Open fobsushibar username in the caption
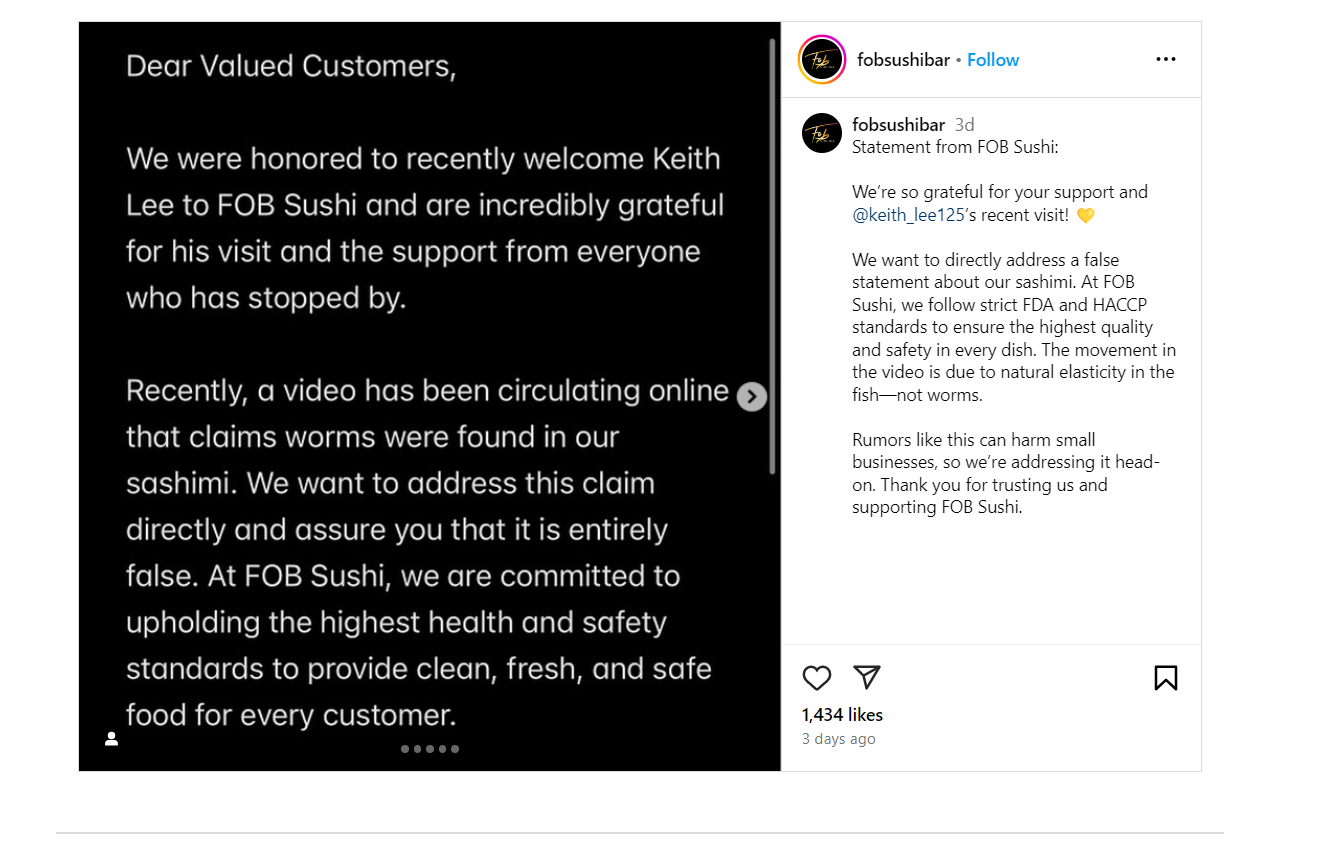The height and width of the screenshot is (841, 1330). 898,125
